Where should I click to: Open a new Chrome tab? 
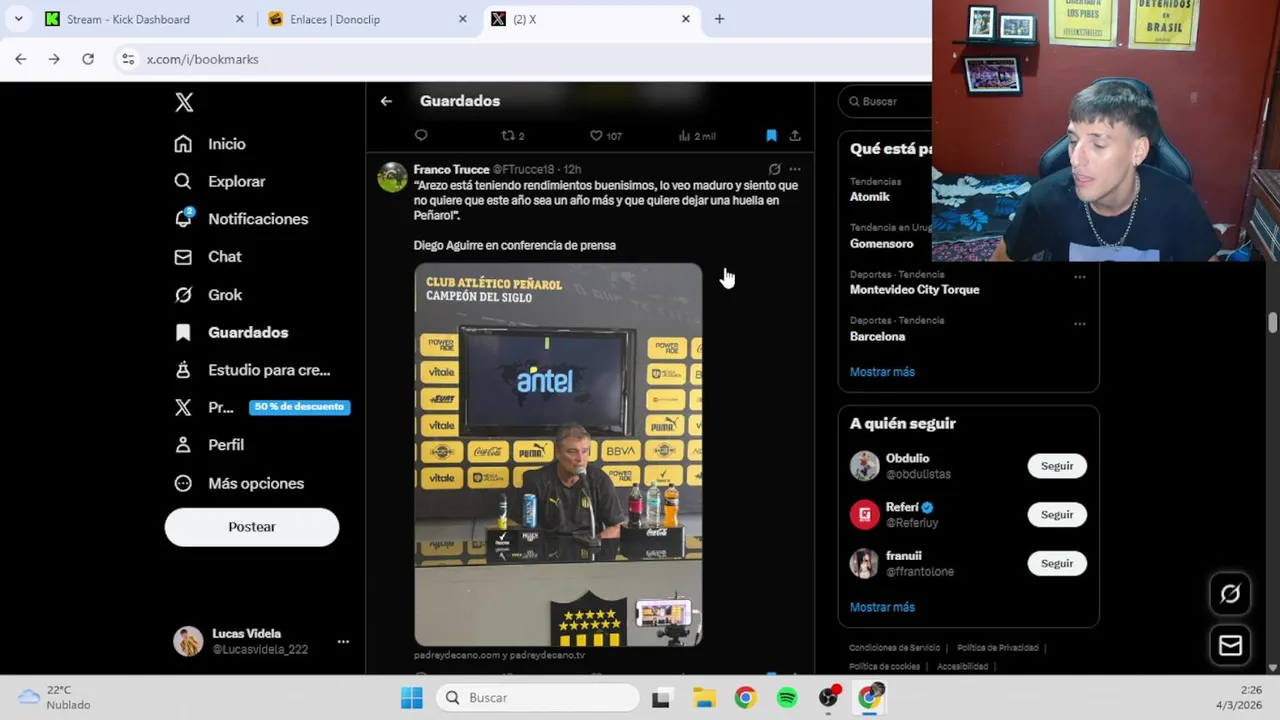click(719, 19)
